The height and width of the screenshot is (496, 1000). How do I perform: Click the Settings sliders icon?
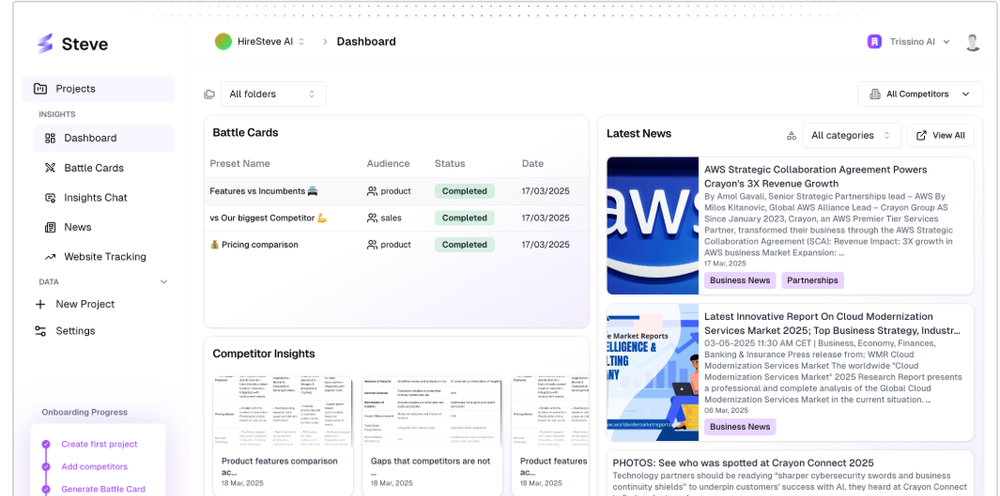tap(40, 331)
